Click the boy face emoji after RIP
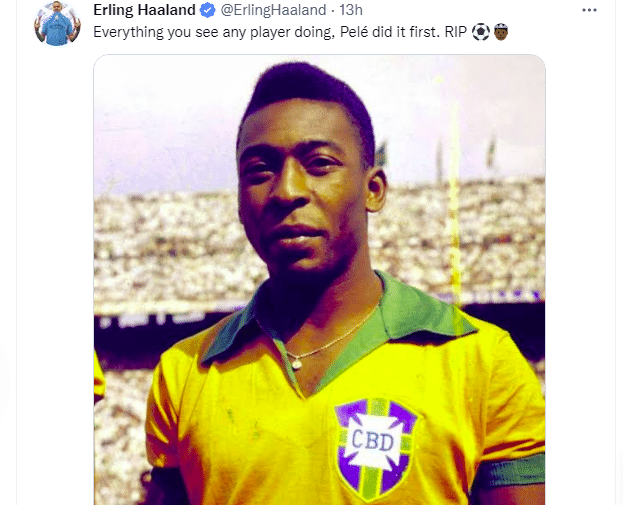 tap(501, 32)
